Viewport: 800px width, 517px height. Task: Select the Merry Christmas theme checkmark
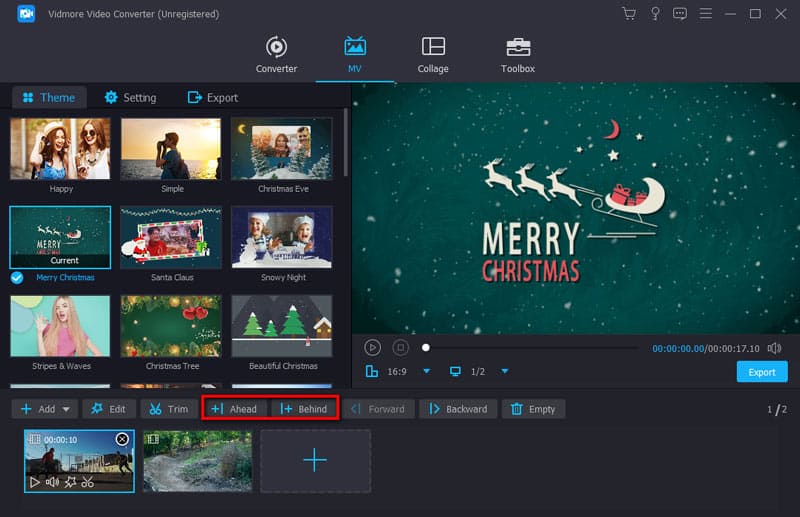[17, 277]
